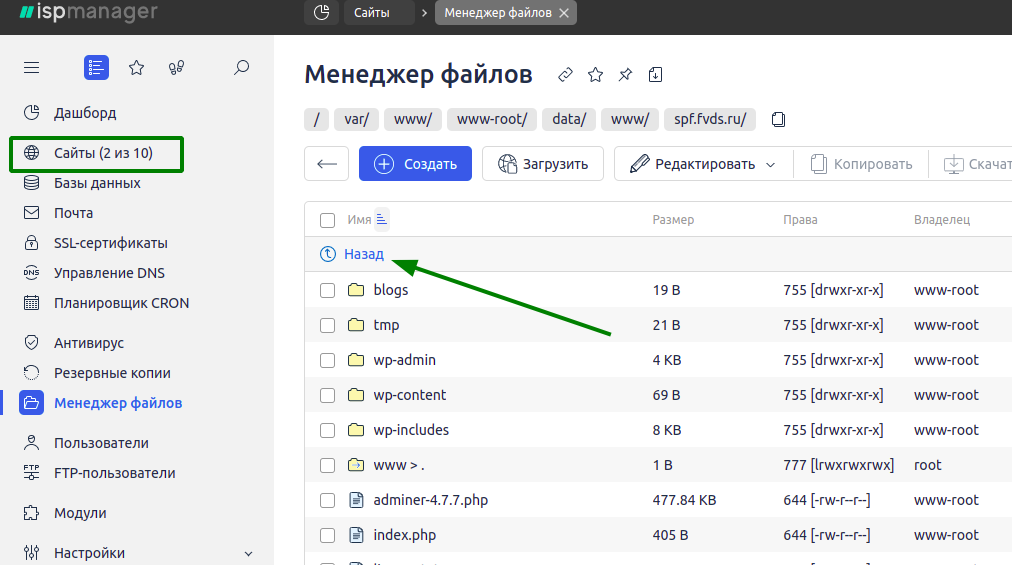Check the blogs folder checkbox
The width and height of the screenshot is (1012, 565).
pos(327,291)
